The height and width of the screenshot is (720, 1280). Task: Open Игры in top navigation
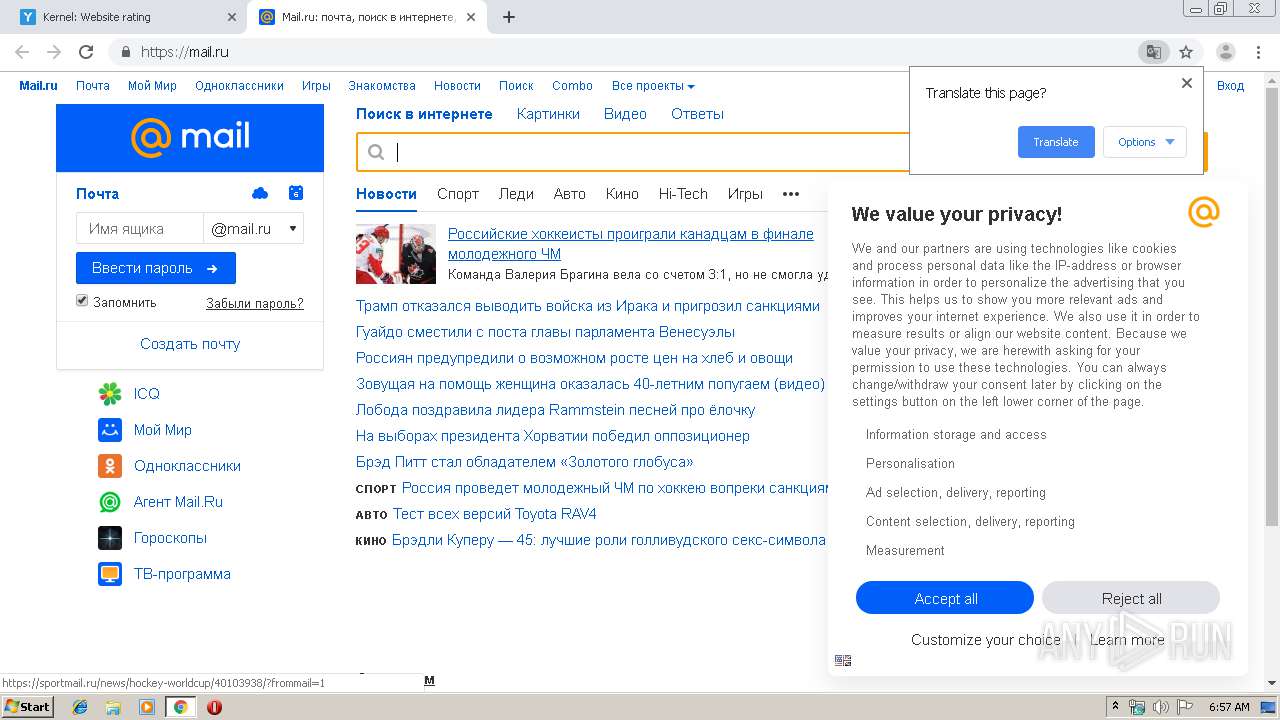point(316,86)
